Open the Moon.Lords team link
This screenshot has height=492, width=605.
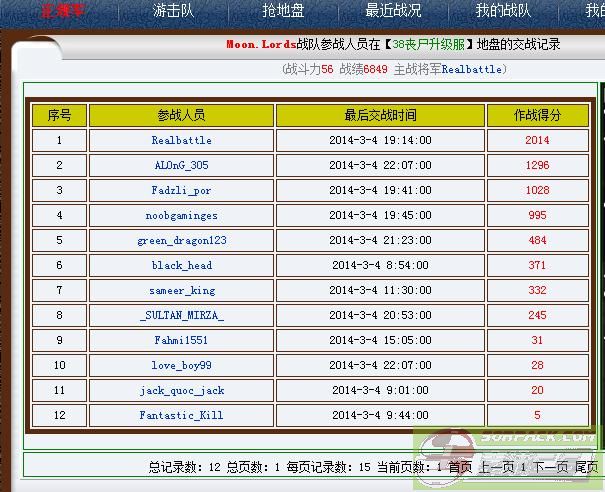pos(260,45)
